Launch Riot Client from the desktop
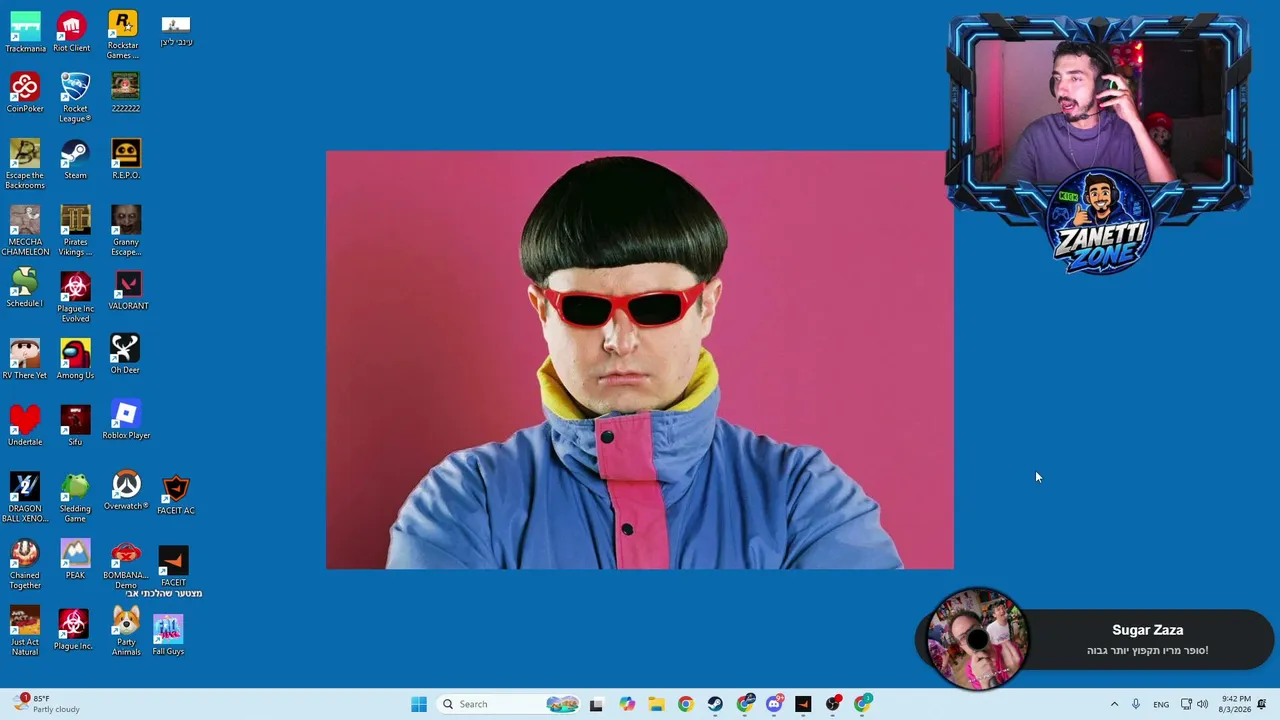Viewport: 1280px width, 720px height. tap(71, 32)
